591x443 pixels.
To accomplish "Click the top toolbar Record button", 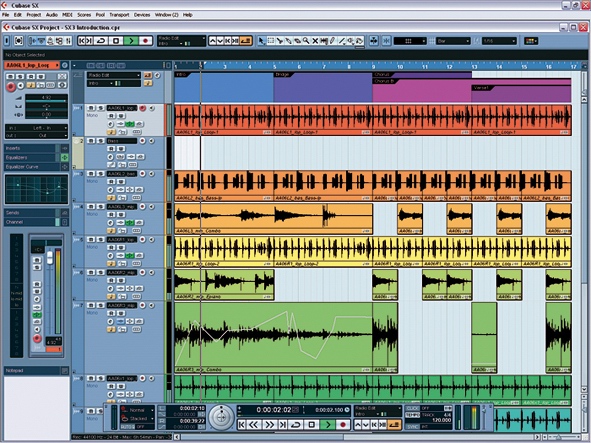I will [145, 41].
